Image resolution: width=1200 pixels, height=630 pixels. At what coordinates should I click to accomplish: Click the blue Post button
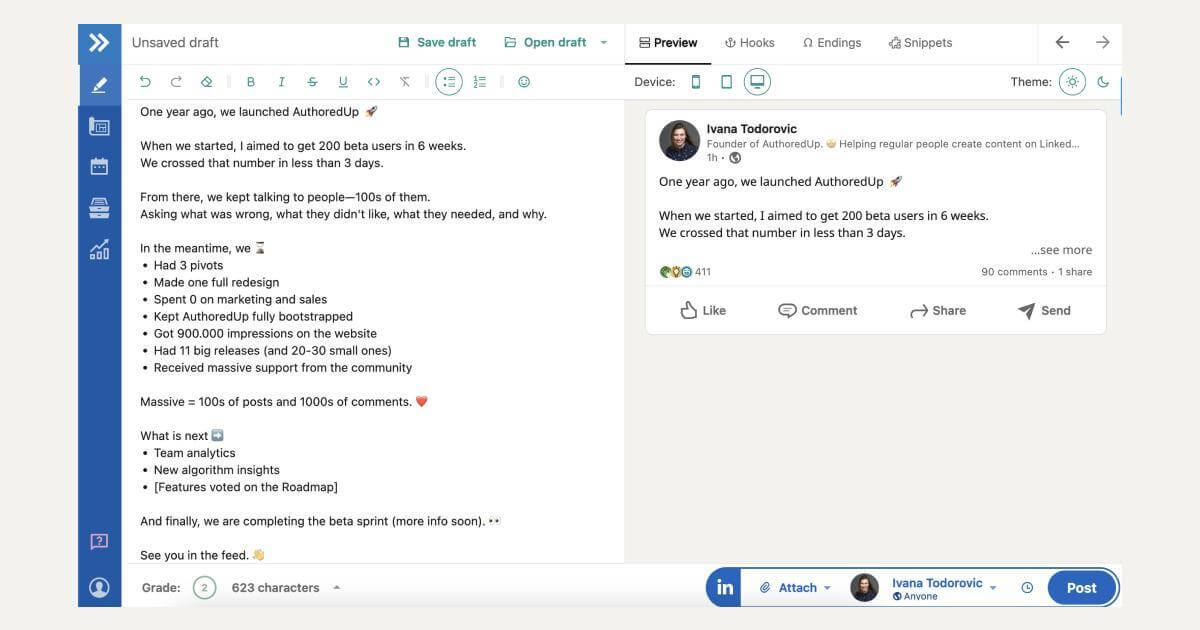(x=1081, y=587)
